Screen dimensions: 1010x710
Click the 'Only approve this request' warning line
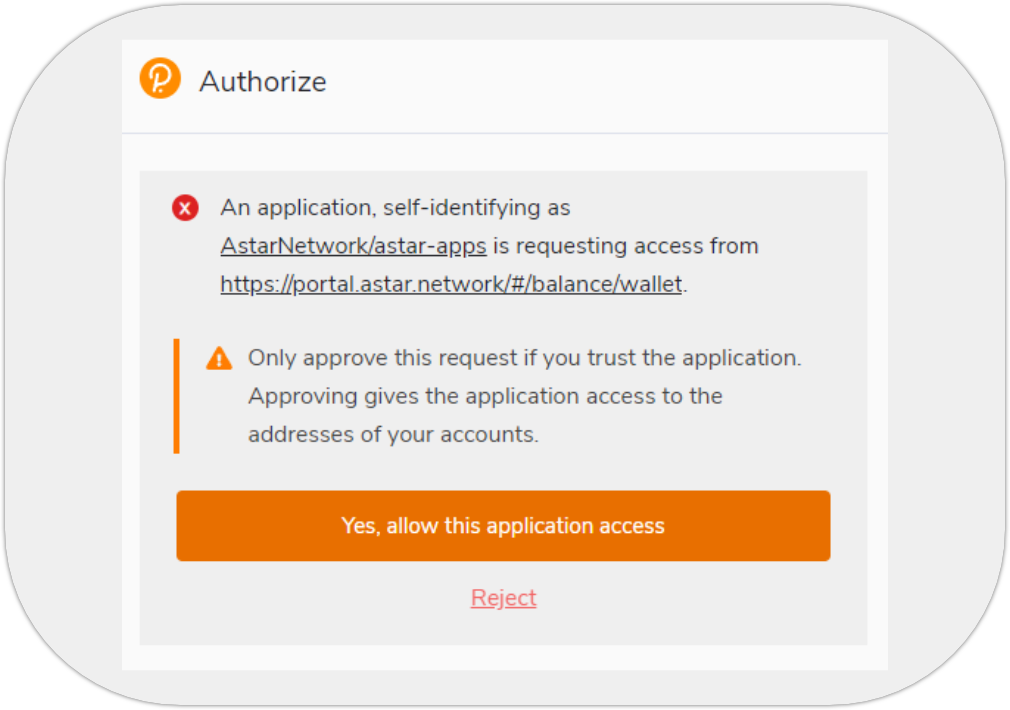(524, 358)
